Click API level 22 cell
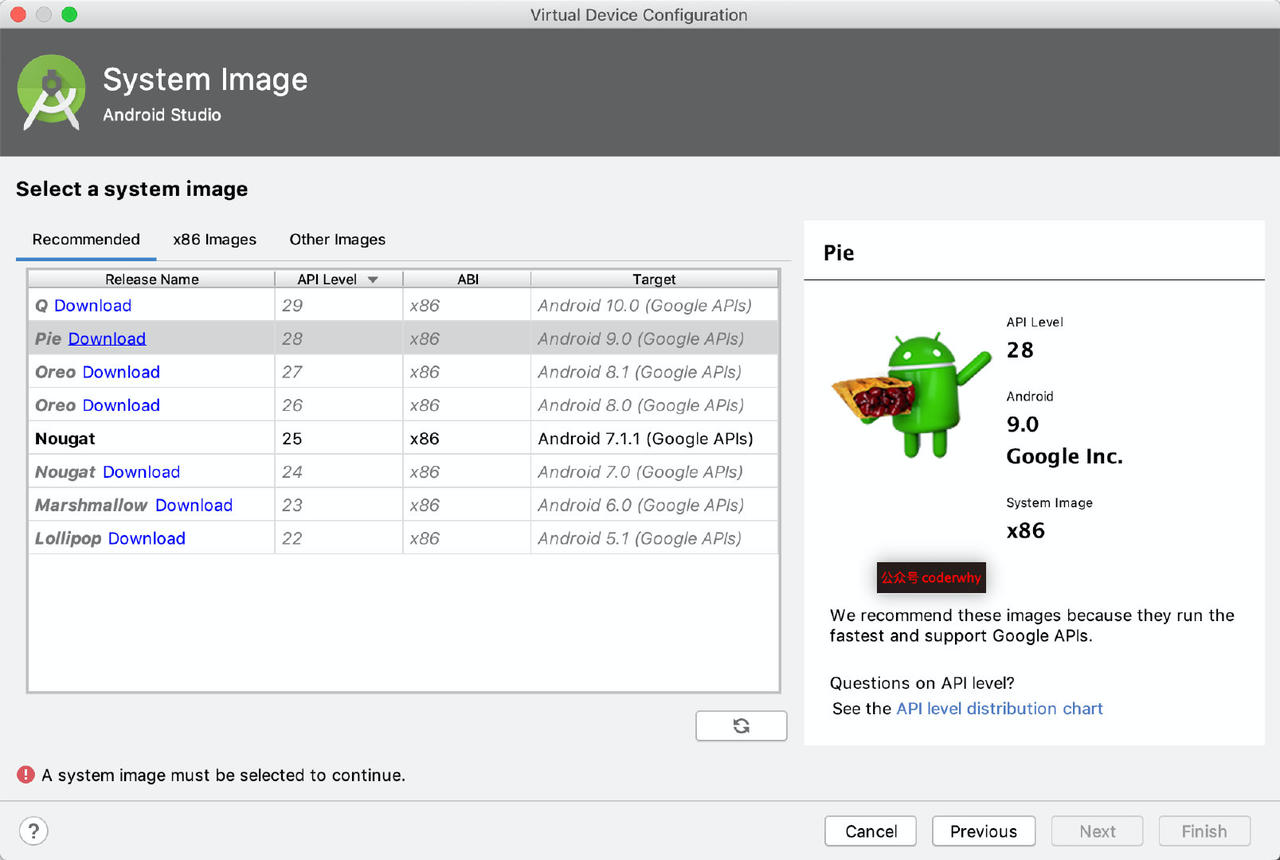This screenshot has height=860, width=1280. (x=339, y=538)
